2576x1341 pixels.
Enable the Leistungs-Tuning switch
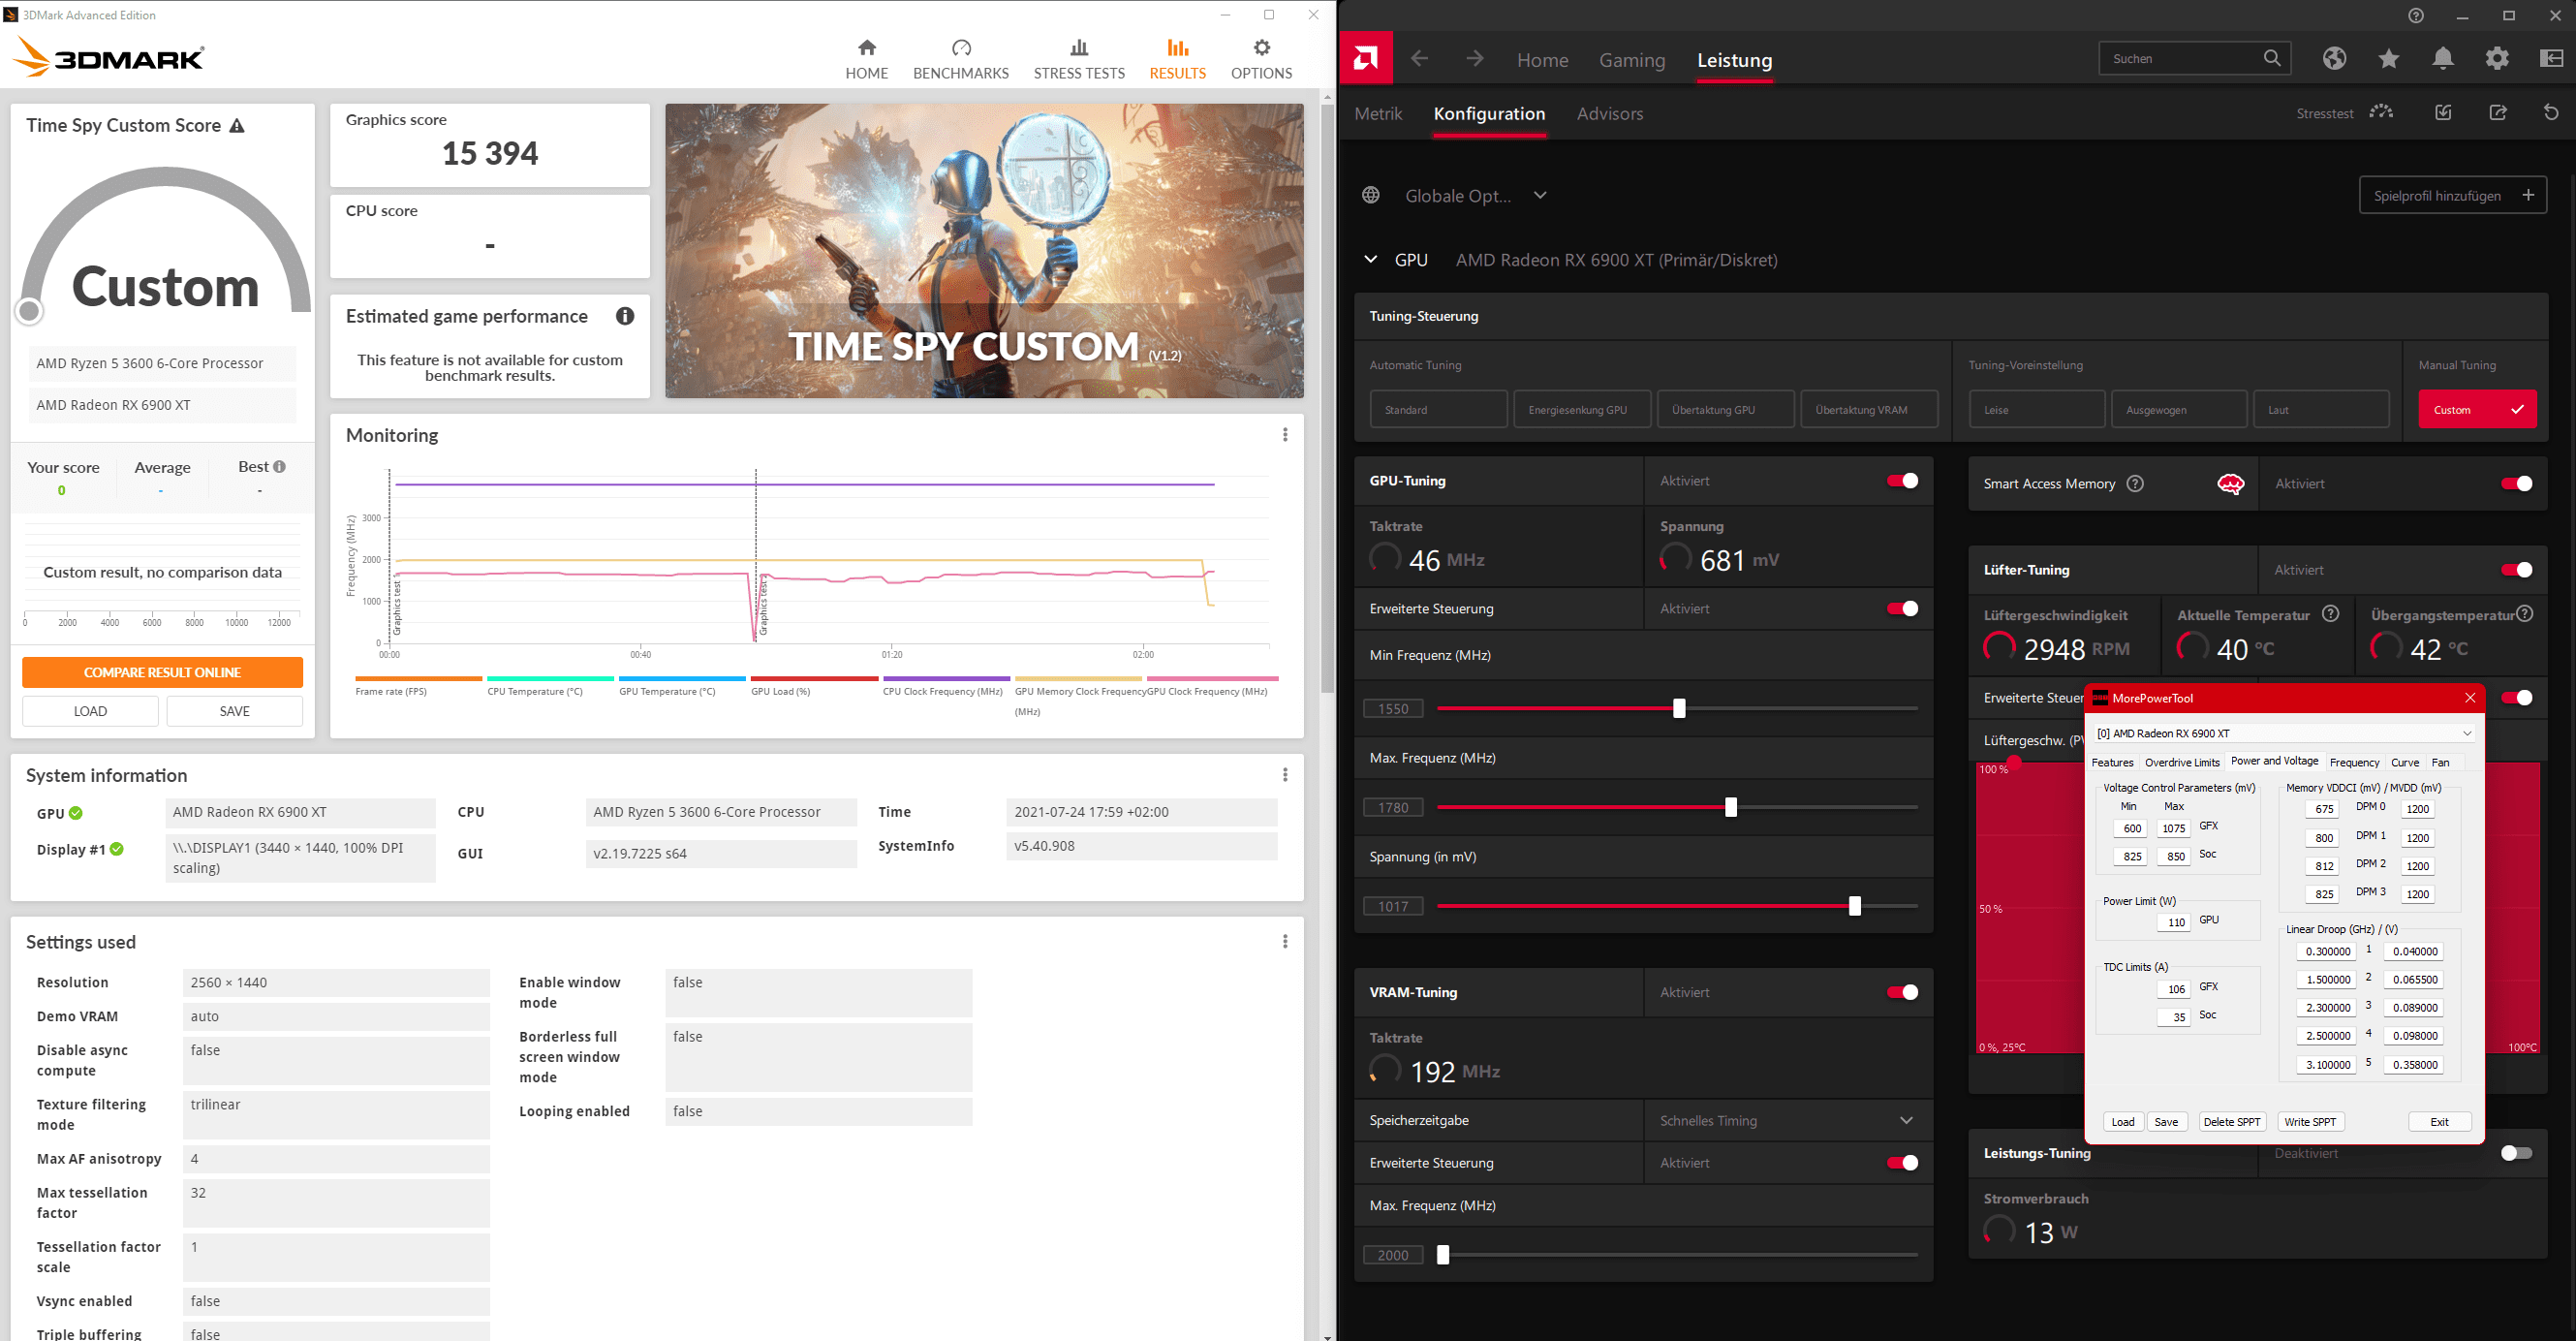2516,1153
